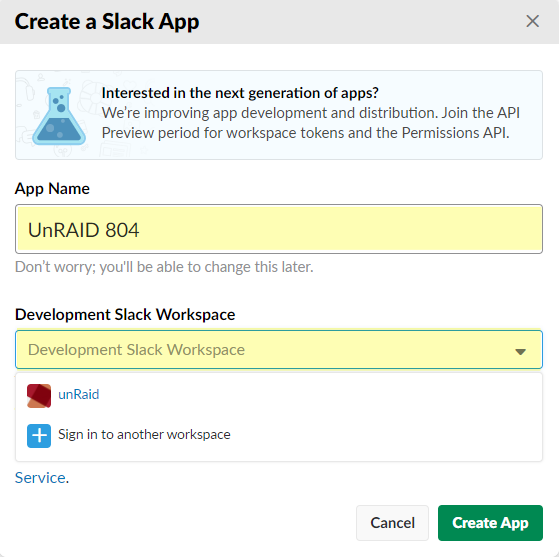Image resolution: width=559 pixels, height=557 pixels.
Task: Click the API Preview period banner text
Action: coord(311,123)
